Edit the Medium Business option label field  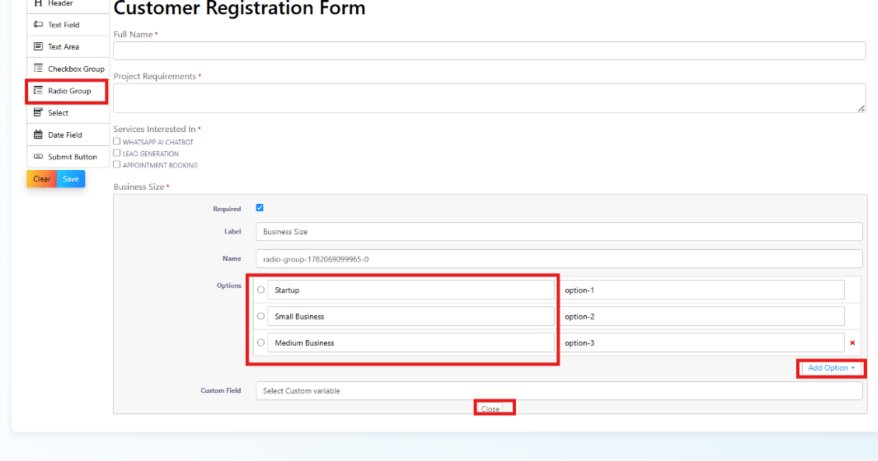click(411, 343)
